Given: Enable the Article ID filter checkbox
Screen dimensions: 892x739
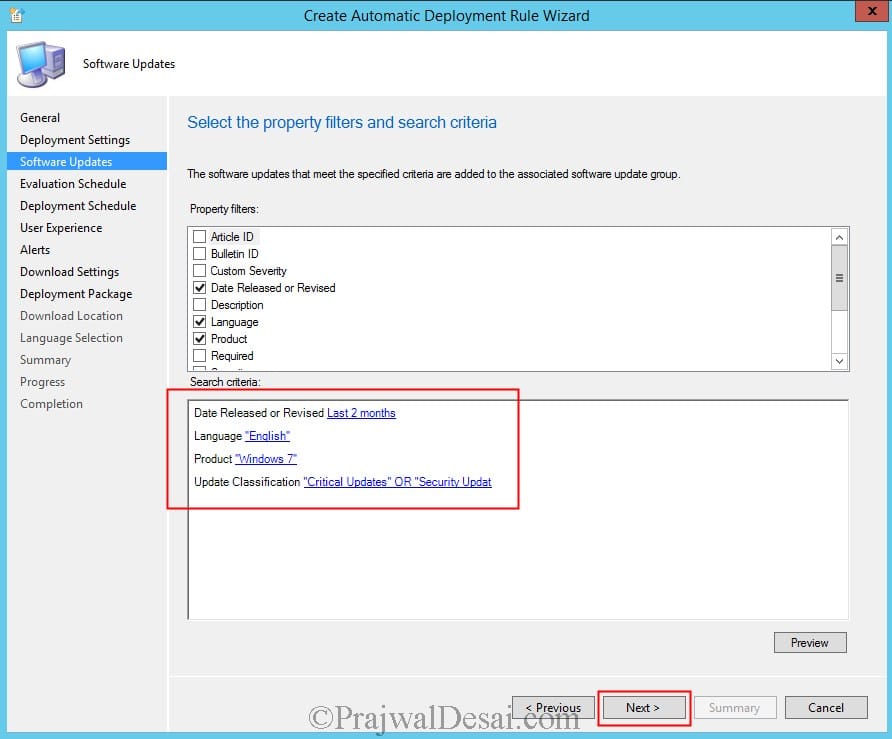Looking at the screenshot, I should coord(200,236).
